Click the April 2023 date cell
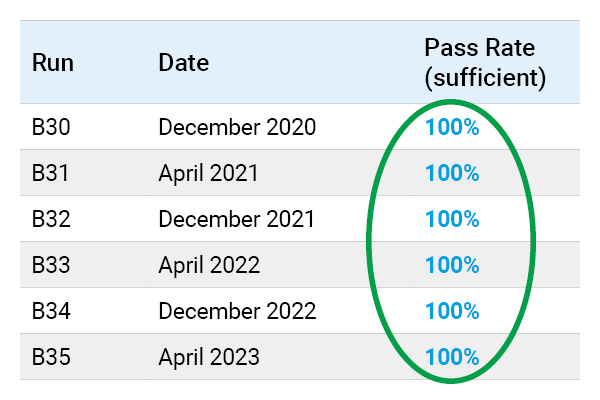Screen dimensions: 600x400 209,357
